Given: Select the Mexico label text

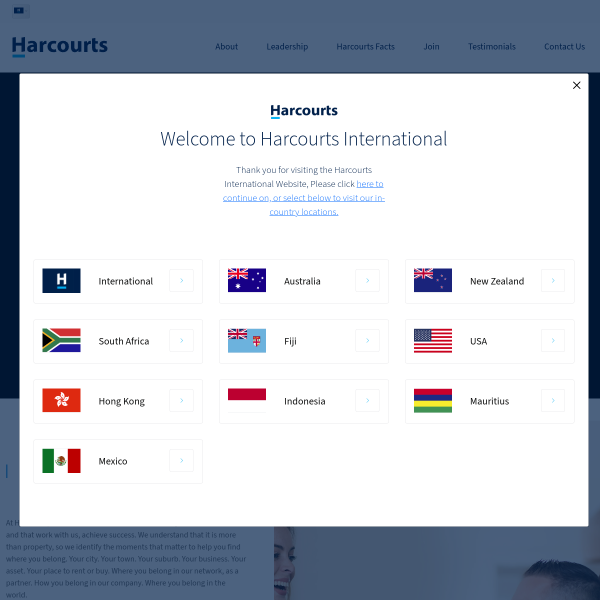Looking at the screenshot, I should (112, 461).
